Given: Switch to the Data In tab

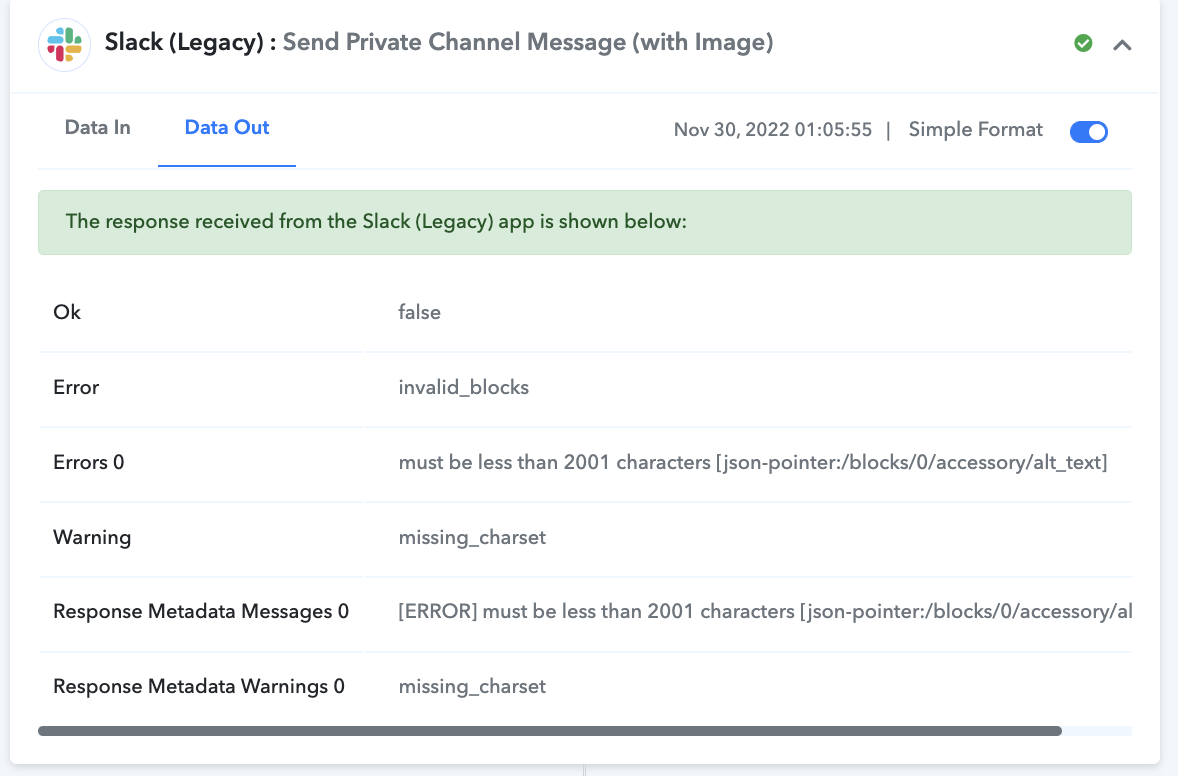Looking at the screenshot, I should [x=98, y=128].
